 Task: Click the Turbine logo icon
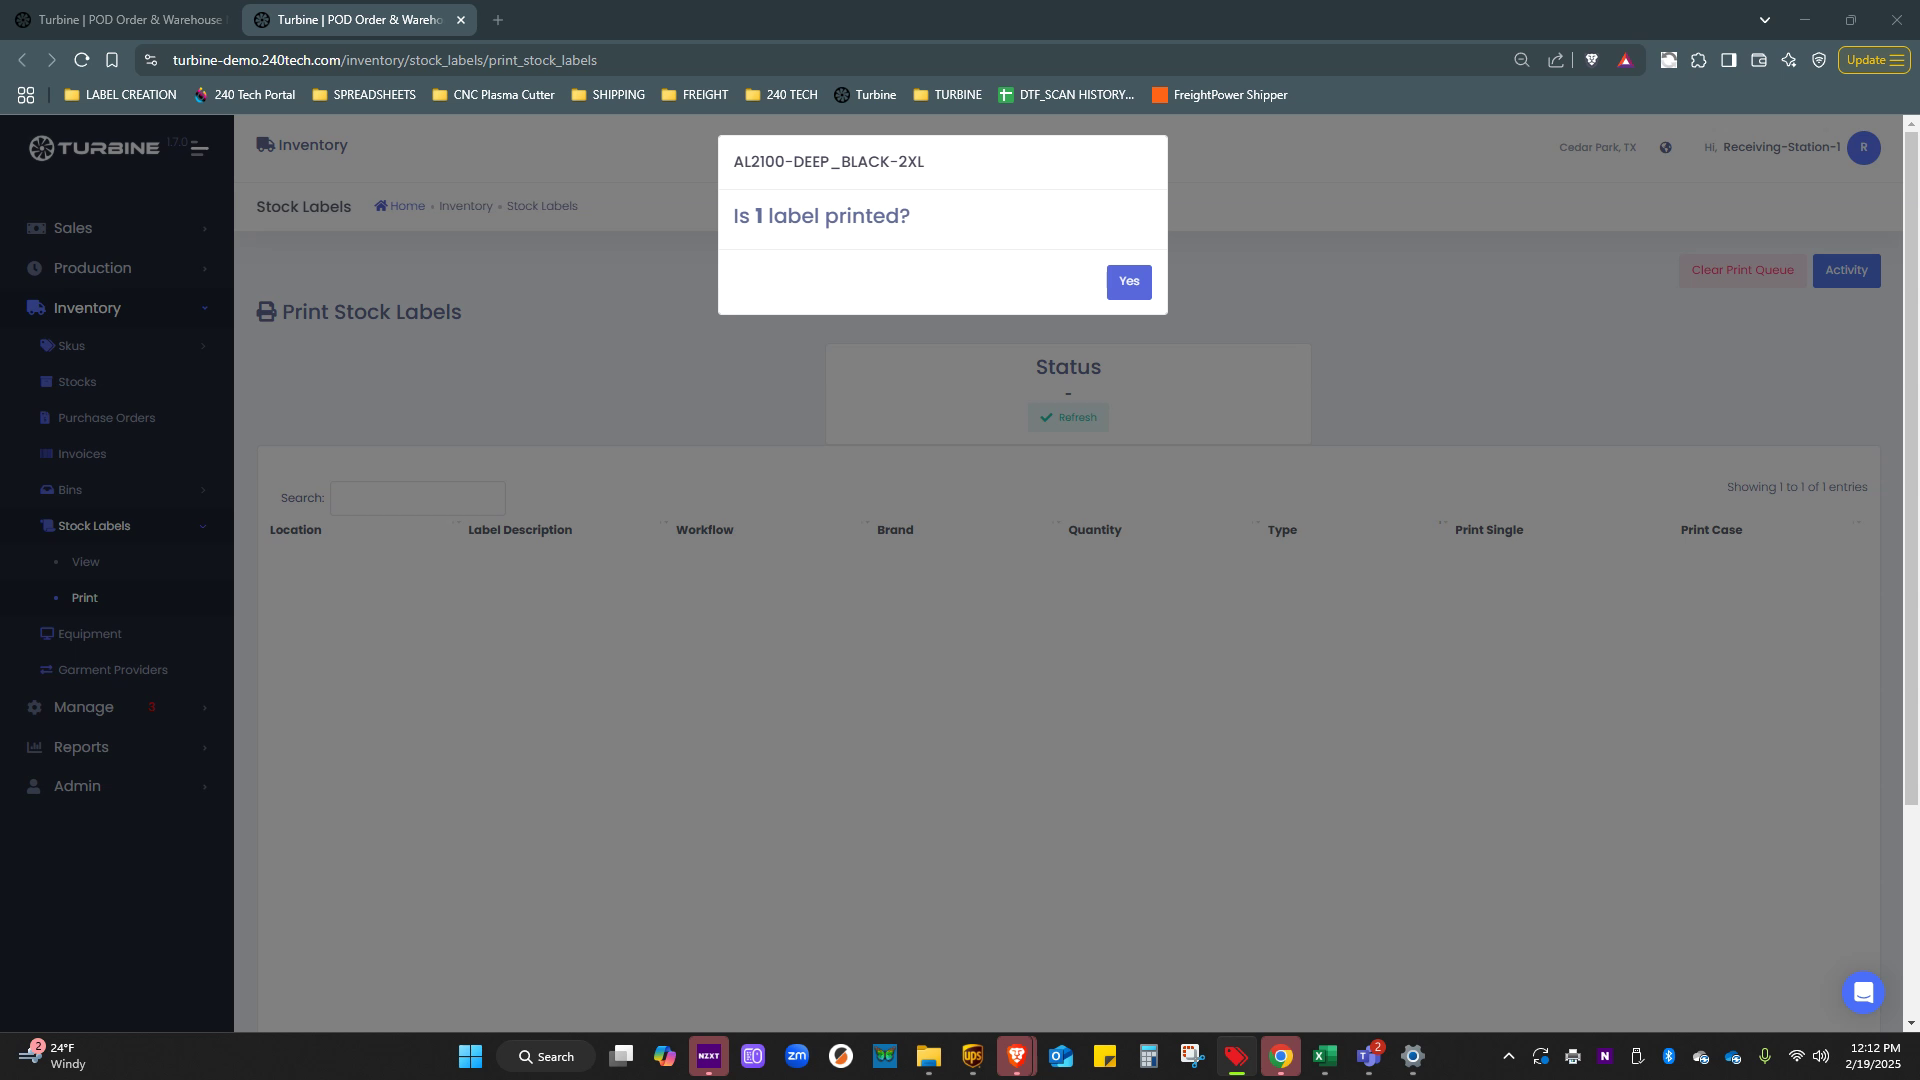pos(41,148)
